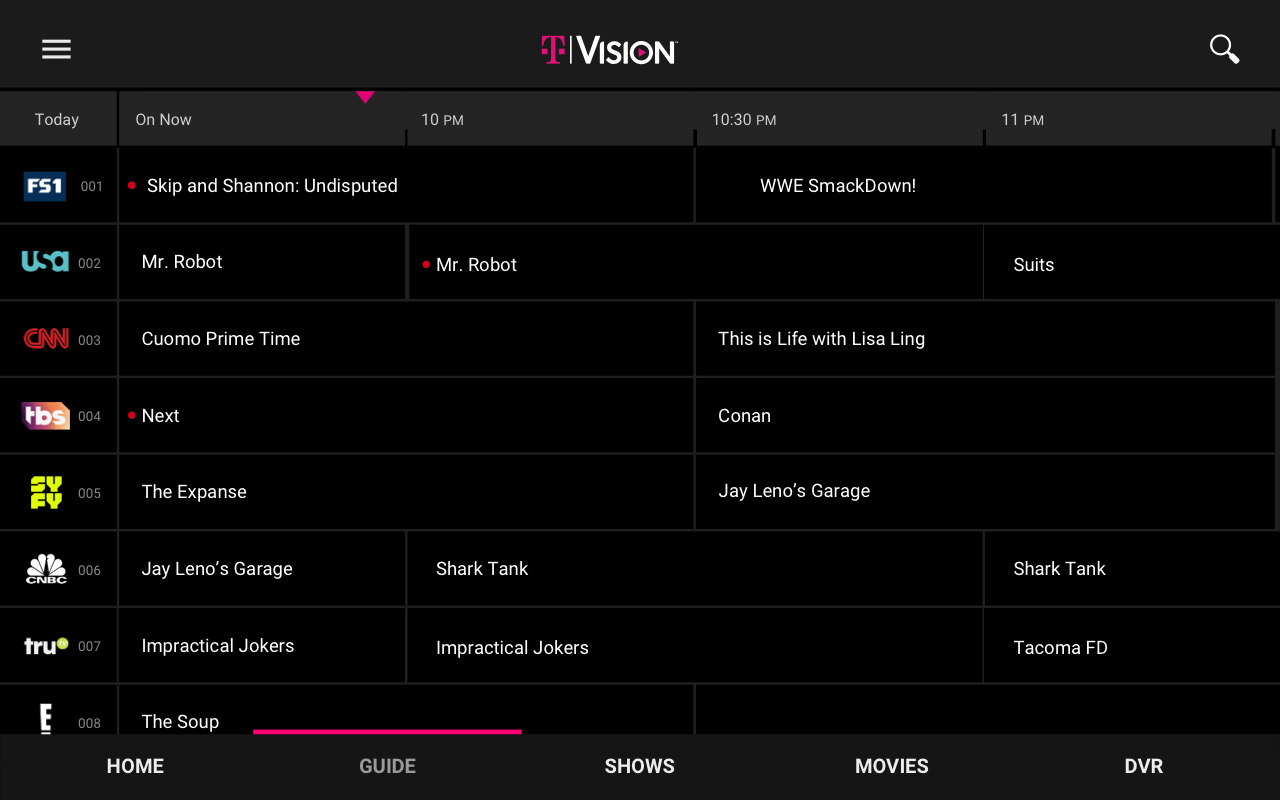Open Impractical Jokers at 10 PM
The image size is (1280, 800).
(x=695, y=645)
